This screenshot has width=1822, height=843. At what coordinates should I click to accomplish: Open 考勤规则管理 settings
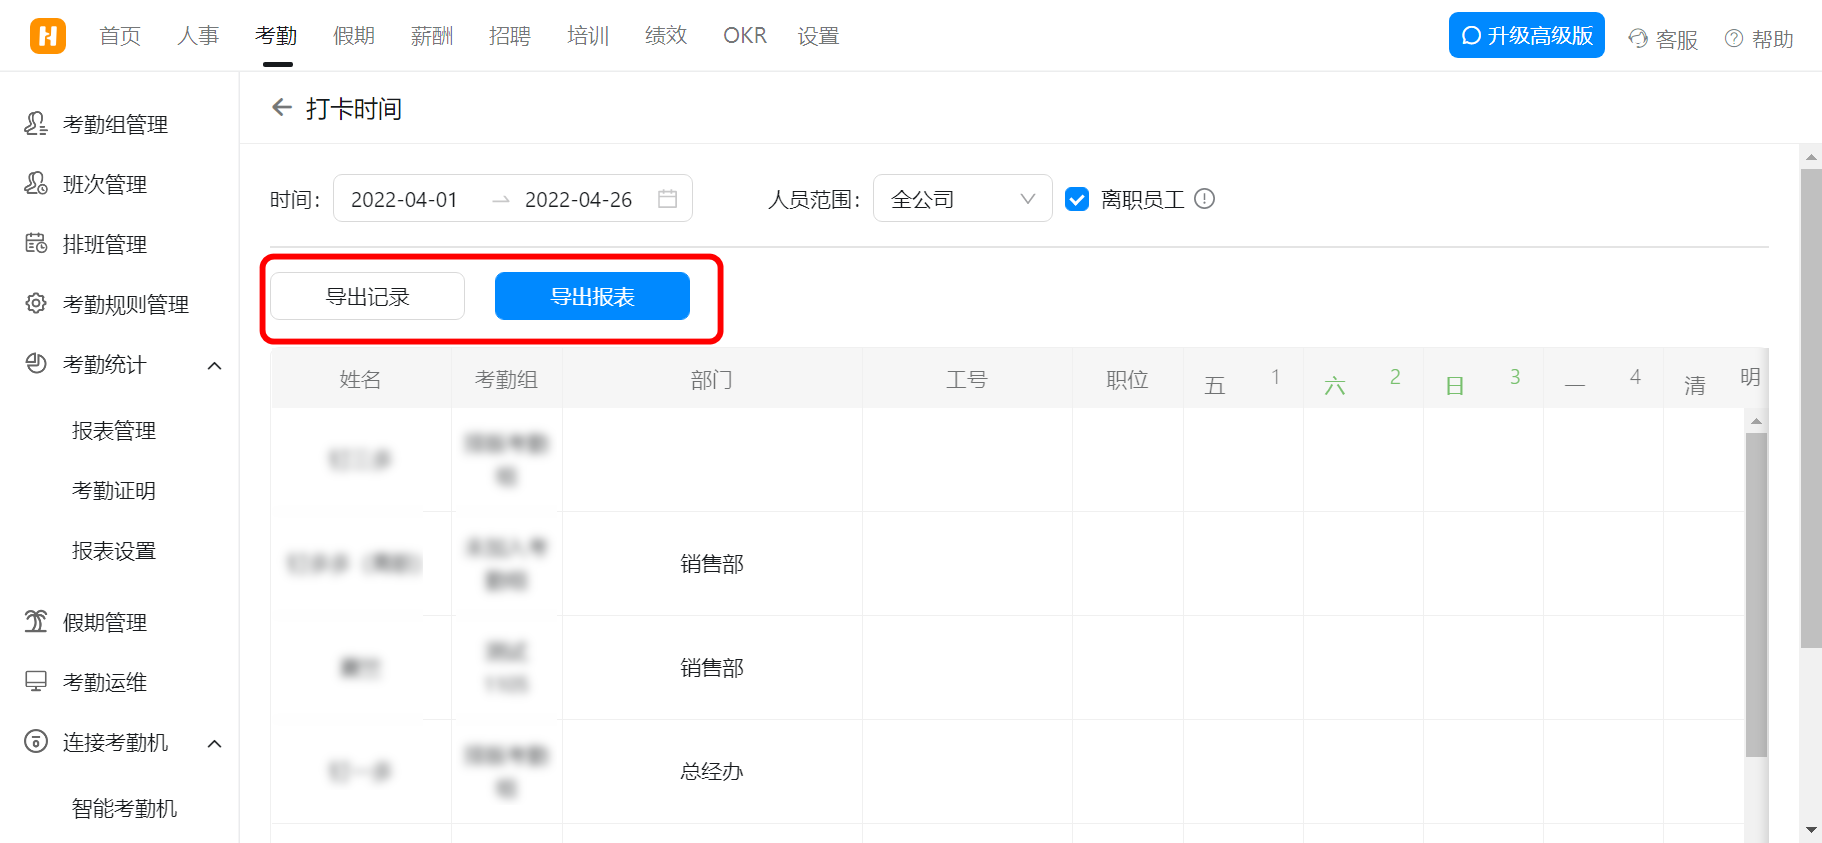pos(125,305)
